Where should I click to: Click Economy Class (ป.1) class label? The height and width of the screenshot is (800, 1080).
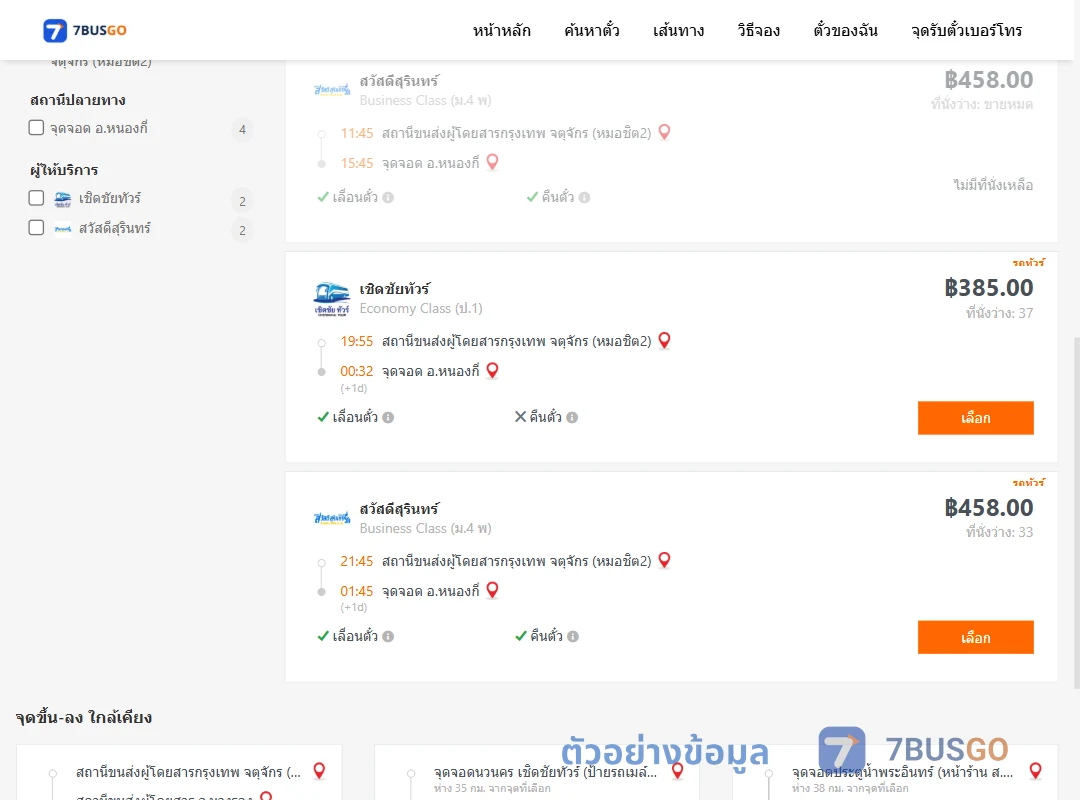coord(421,308)
